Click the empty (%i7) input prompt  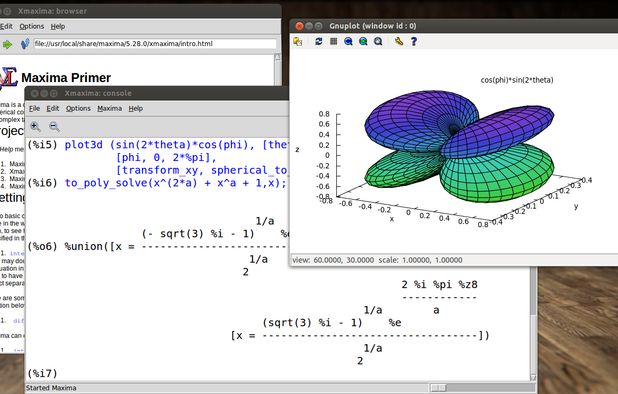point(42,373)
